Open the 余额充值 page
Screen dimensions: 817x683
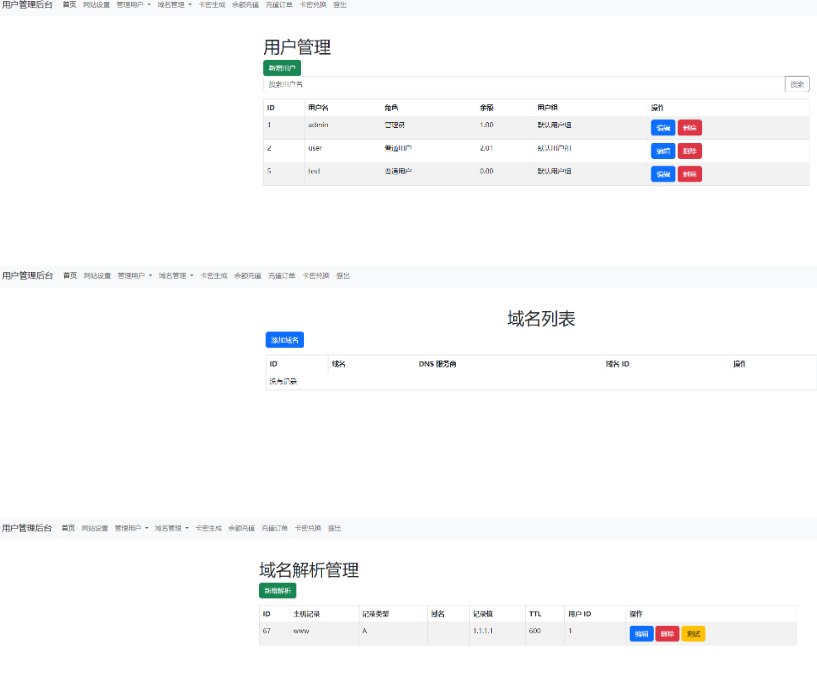(245, 5)
